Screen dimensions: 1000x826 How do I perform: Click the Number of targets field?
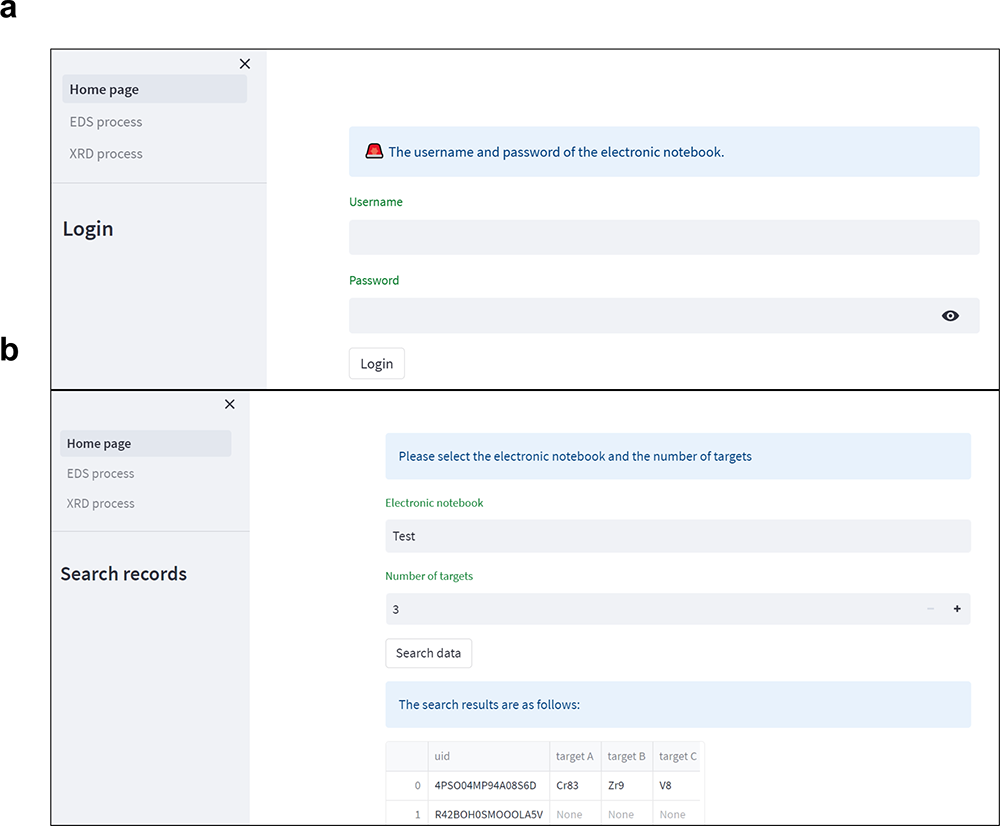click(x=650, y=609)
